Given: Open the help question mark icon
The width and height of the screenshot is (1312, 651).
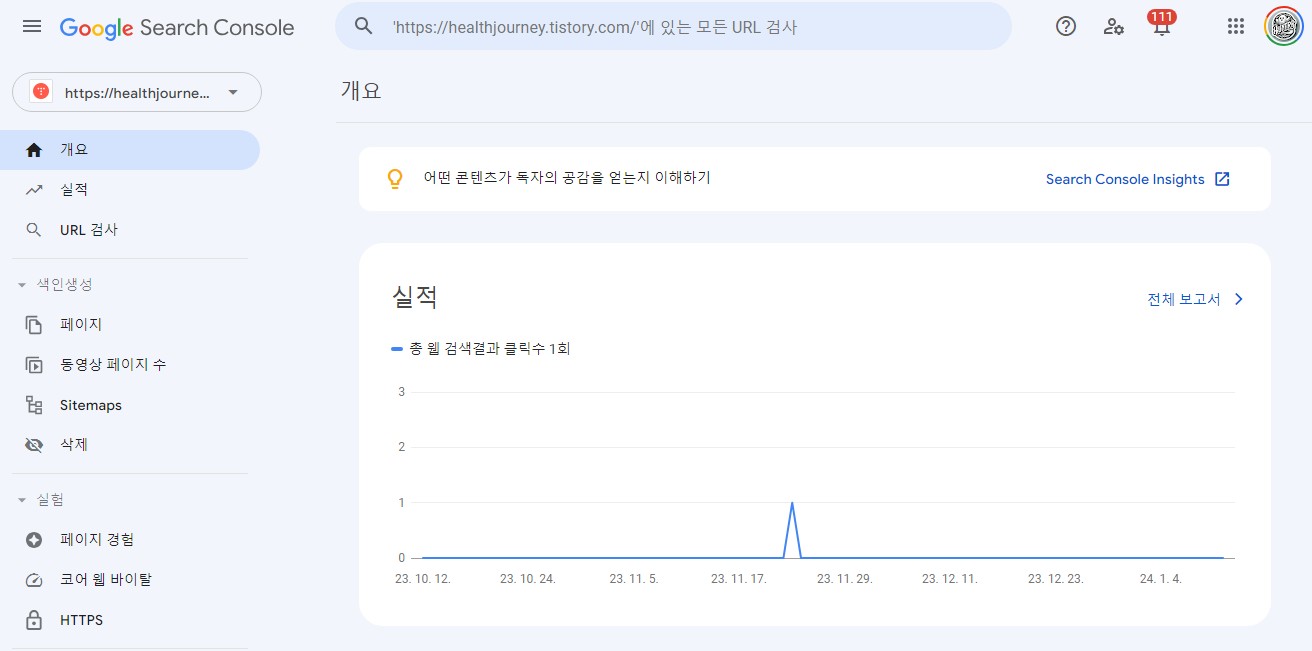Looking at the screenshot, I should point(1066,27).
